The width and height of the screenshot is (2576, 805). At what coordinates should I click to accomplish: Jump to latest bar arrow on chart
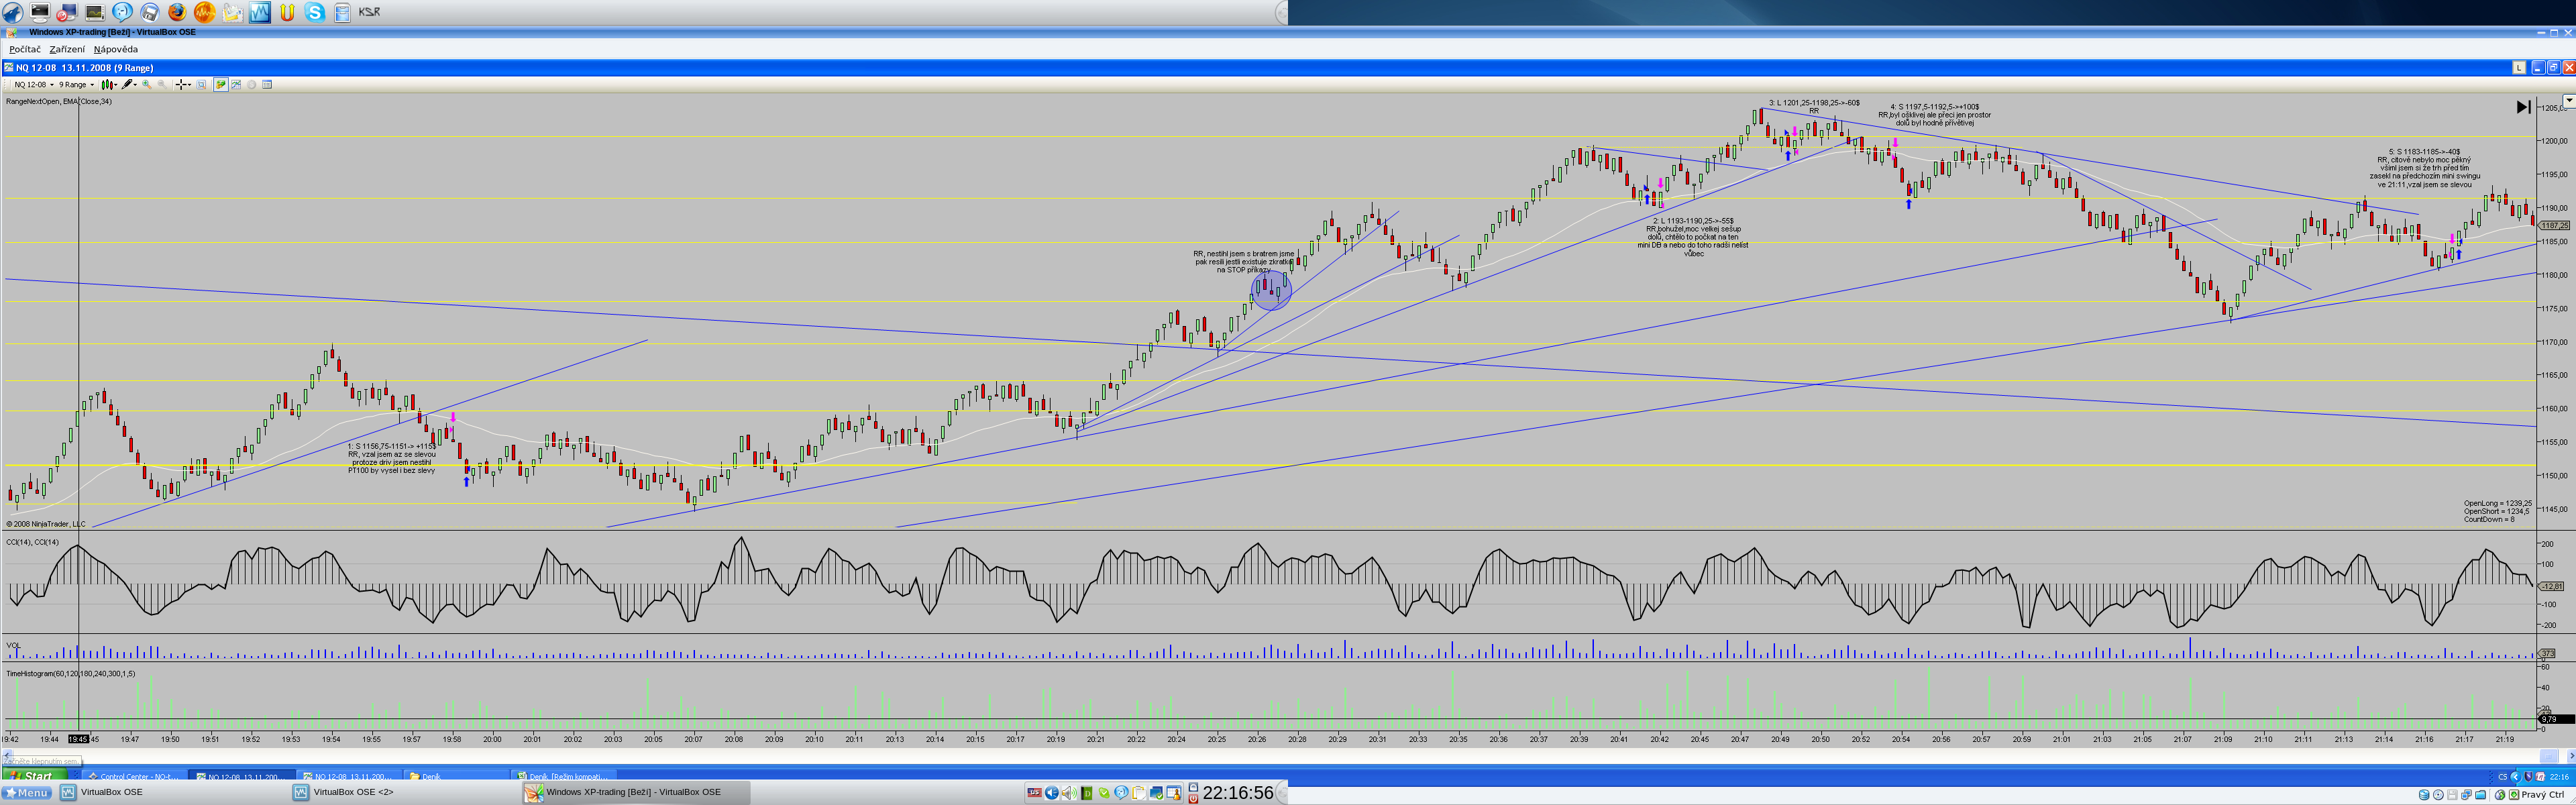2522,107
